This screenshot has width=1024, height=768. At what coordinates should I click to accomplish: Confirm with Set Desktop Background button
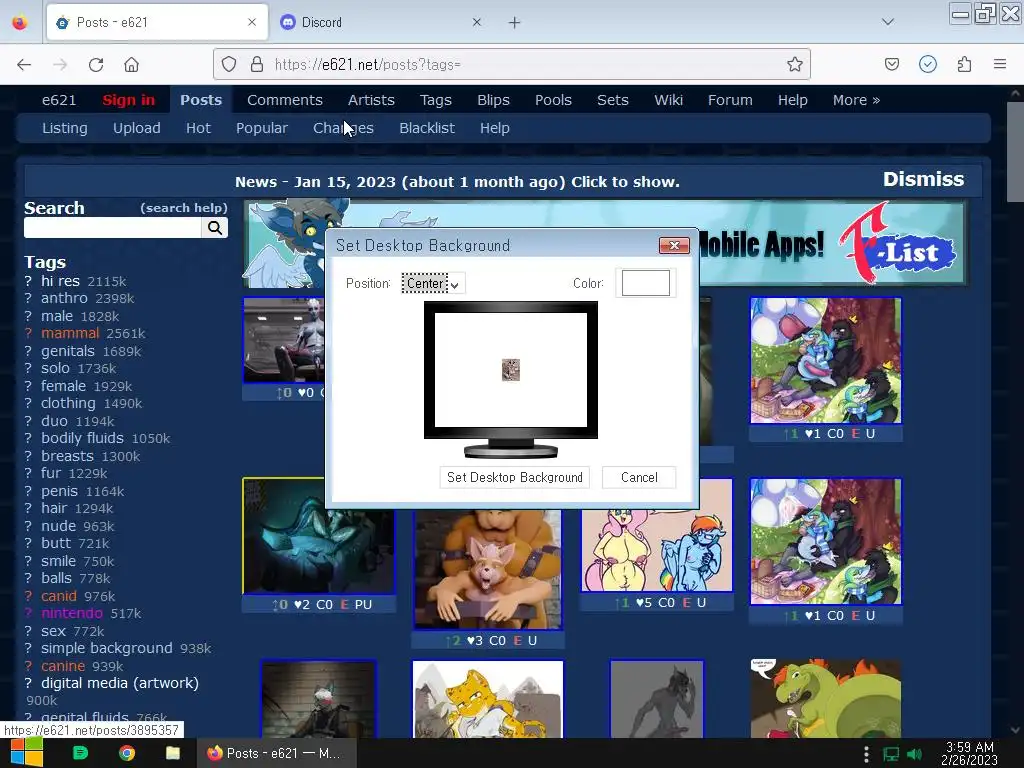(515, 477)
